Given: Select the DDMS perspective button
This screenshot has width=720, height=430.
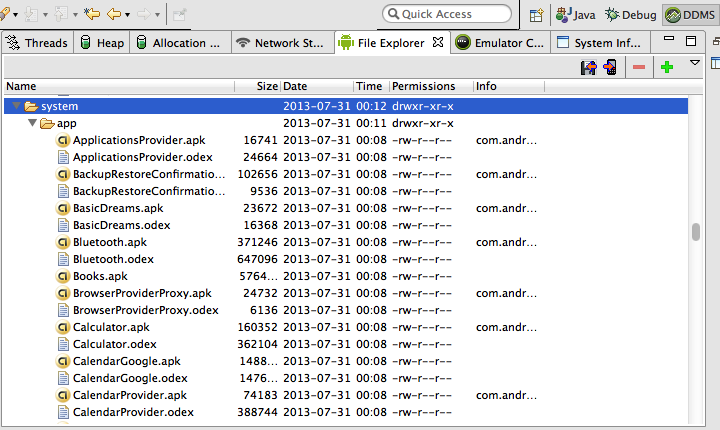Looking at the screenshot, I should [x=690, y=15].
